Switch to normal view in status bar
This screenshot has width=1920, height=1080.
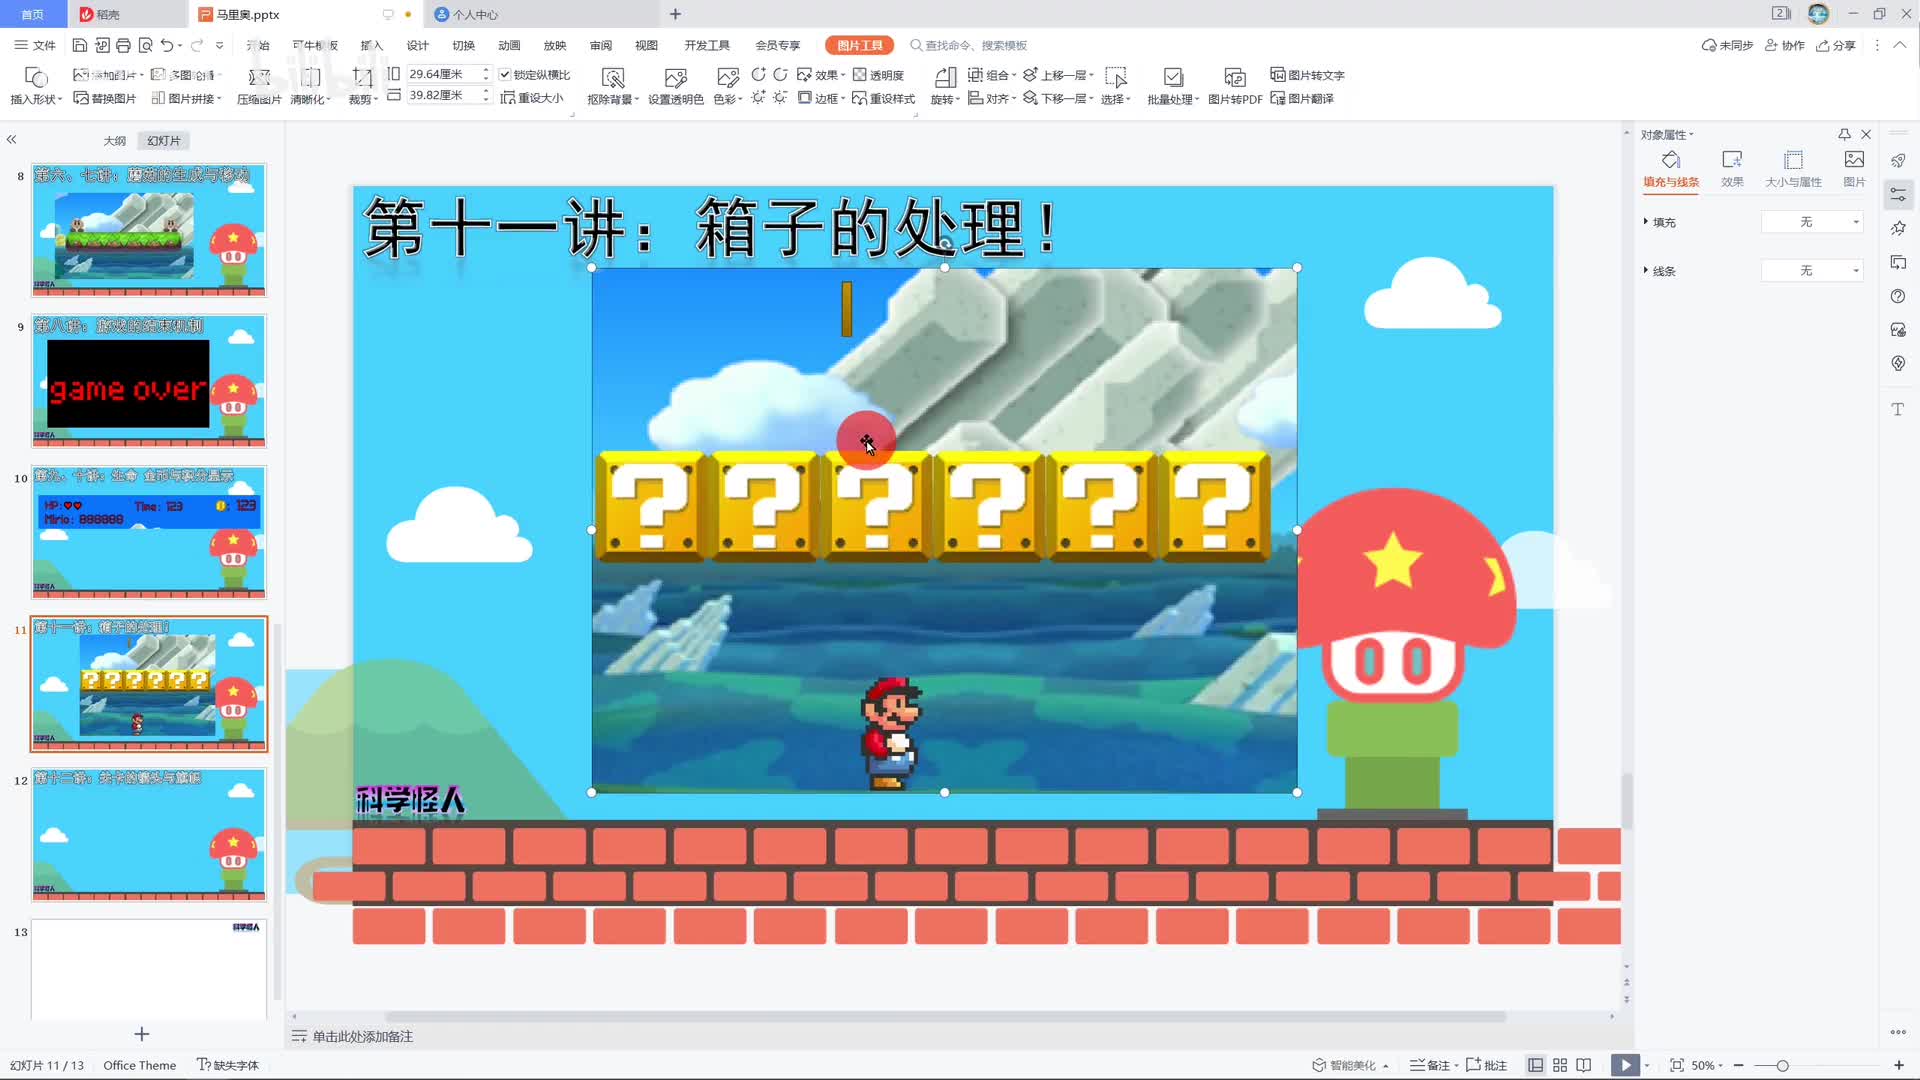coord(1535,1065)
